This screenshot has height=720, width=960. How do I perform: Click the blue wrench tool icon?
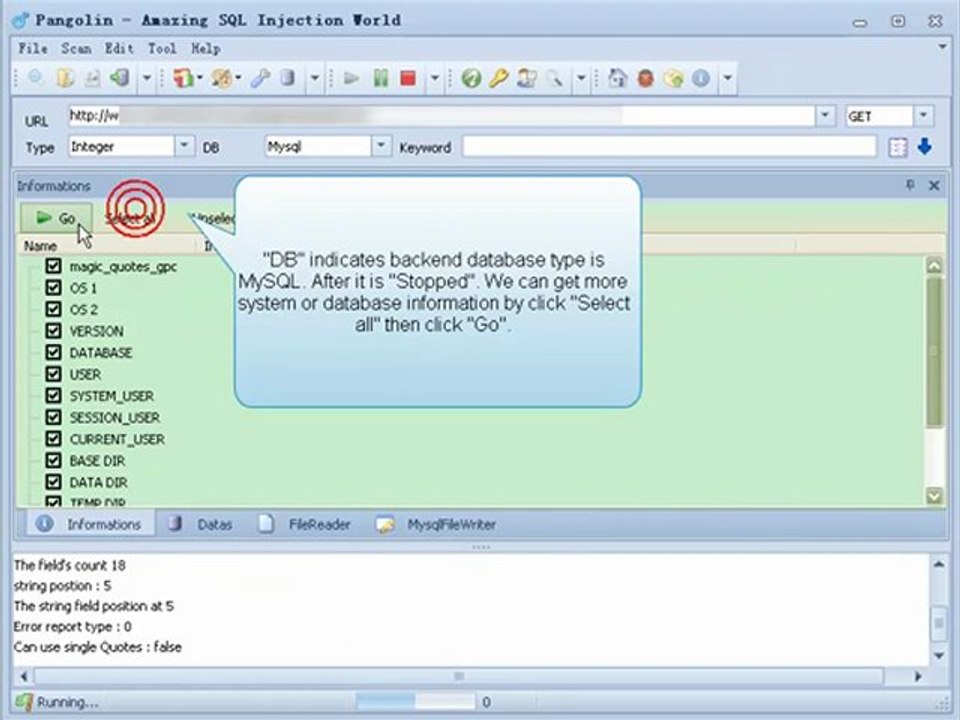(x=260, y=78)
